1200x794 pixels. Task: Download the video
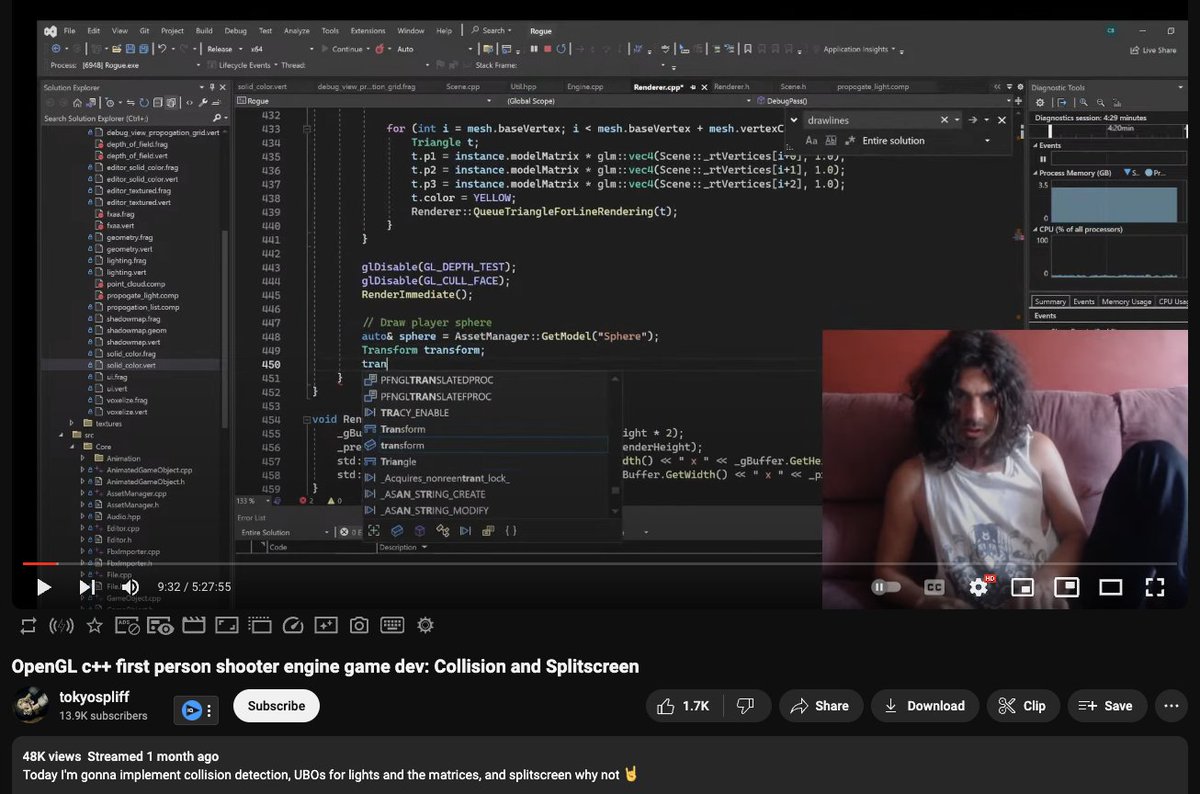click(x=925, y=706)
